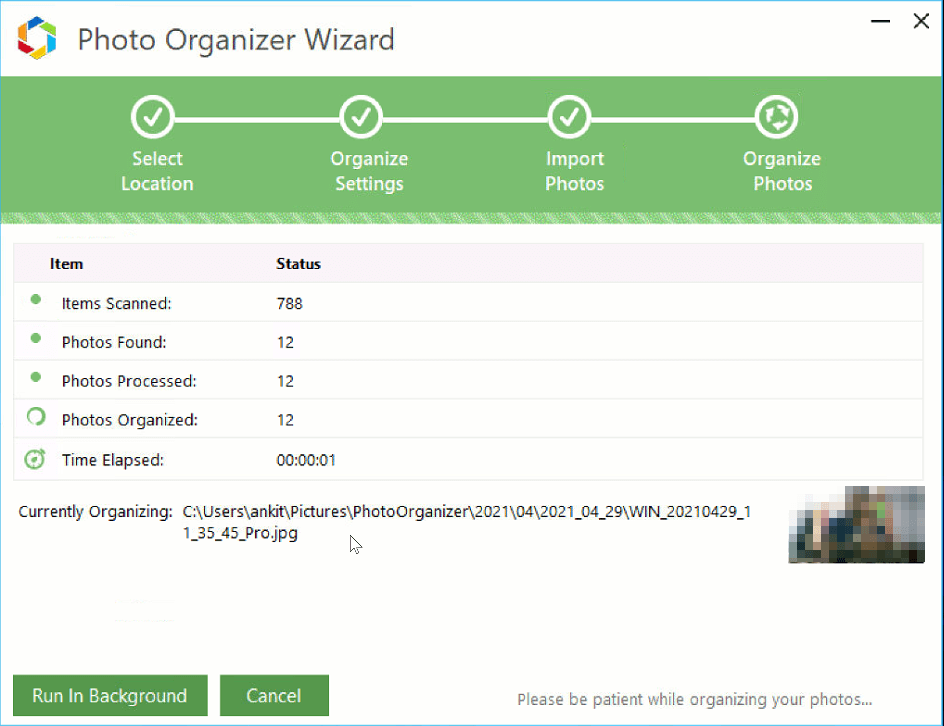Select the Item column header

click(66, 264)
